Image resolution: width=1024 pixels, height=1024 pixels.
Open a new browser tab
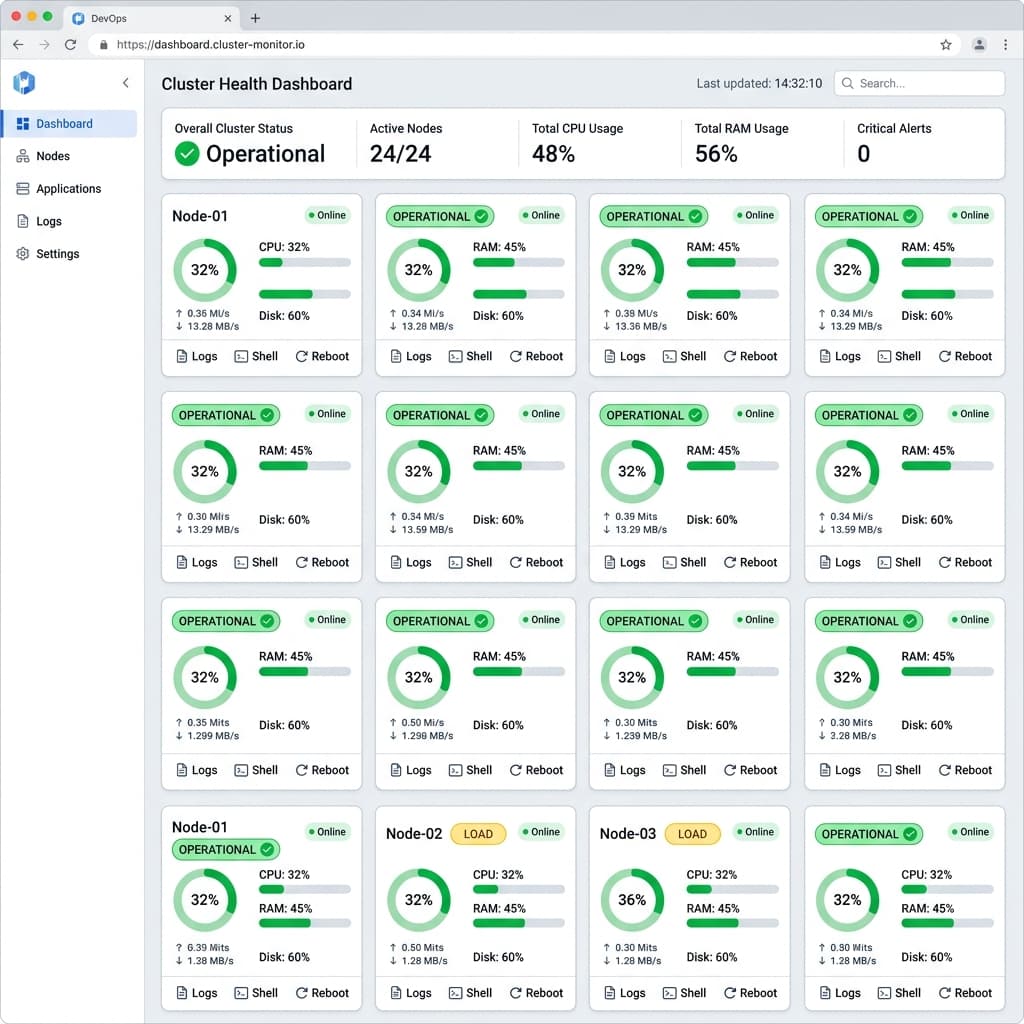click(255, 18)
